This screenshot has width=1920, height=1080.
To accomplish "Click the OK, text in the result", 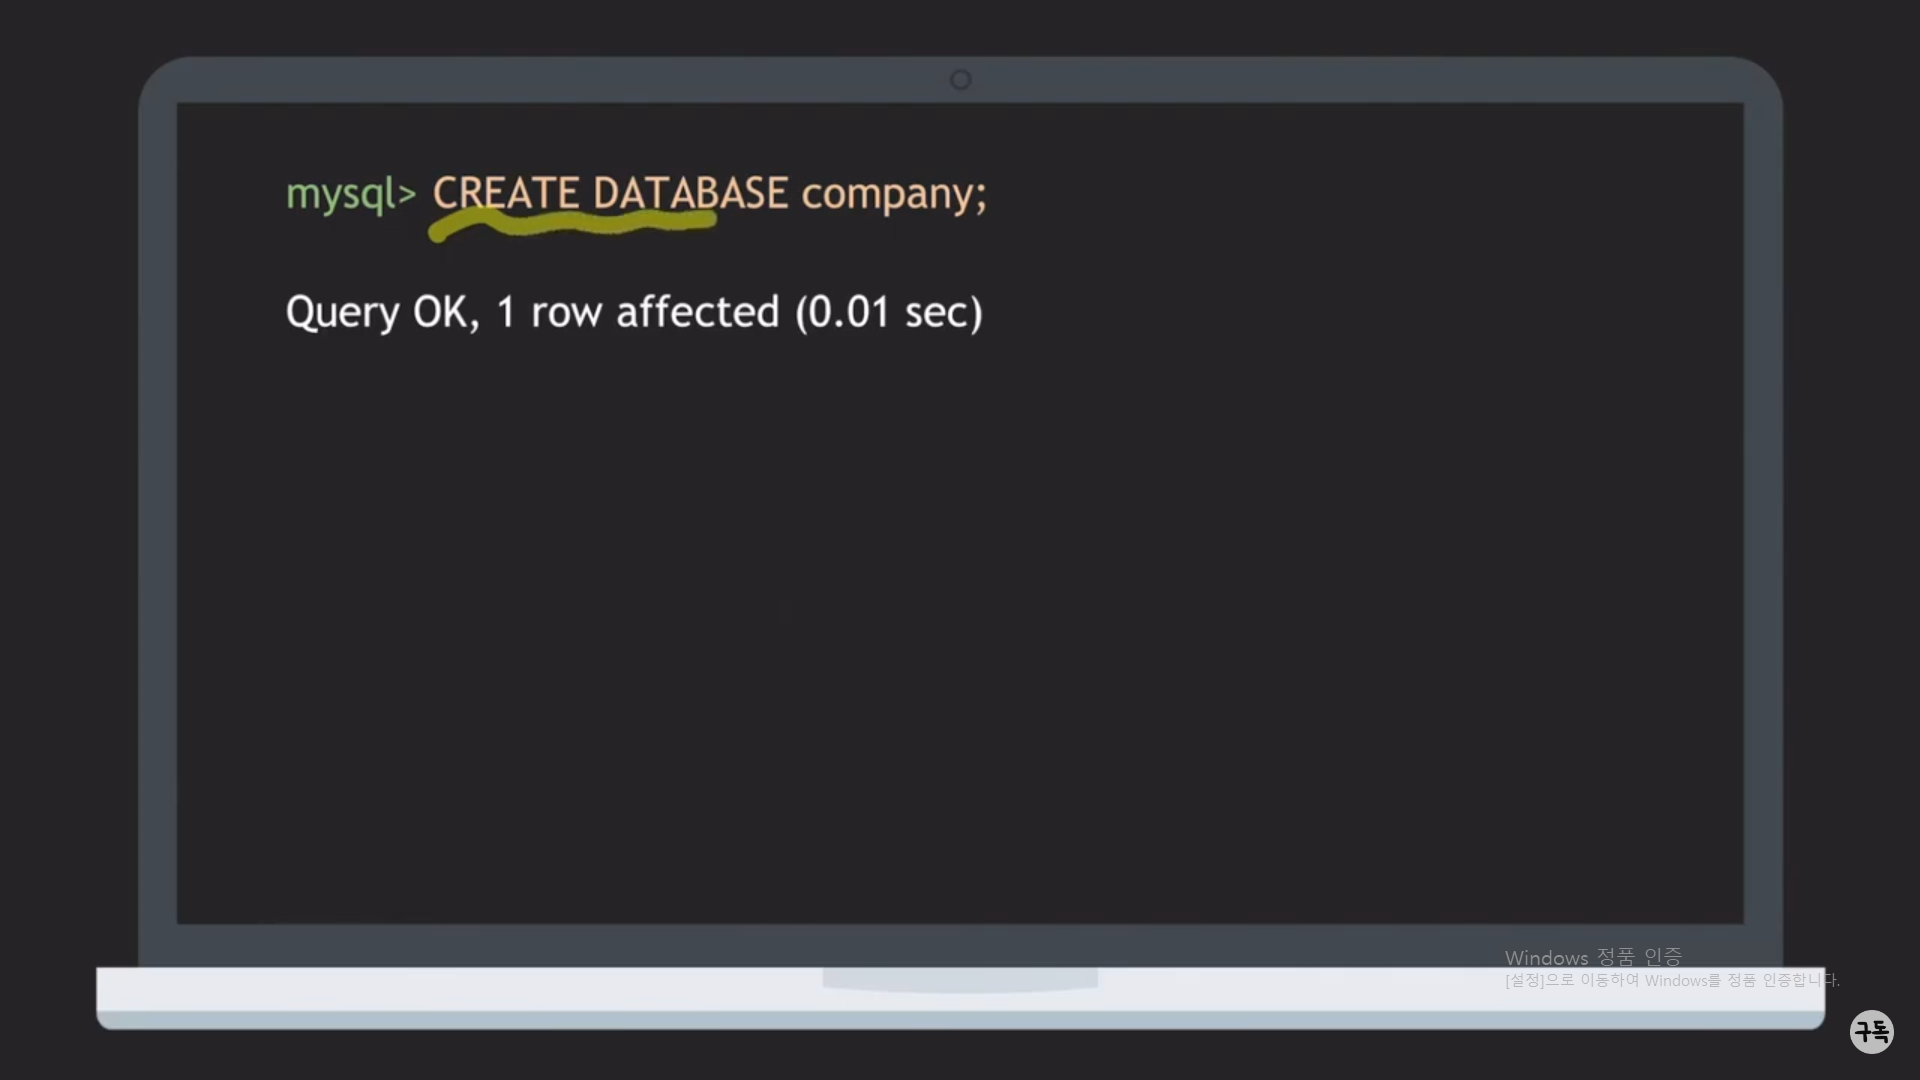I will point(446,312).
